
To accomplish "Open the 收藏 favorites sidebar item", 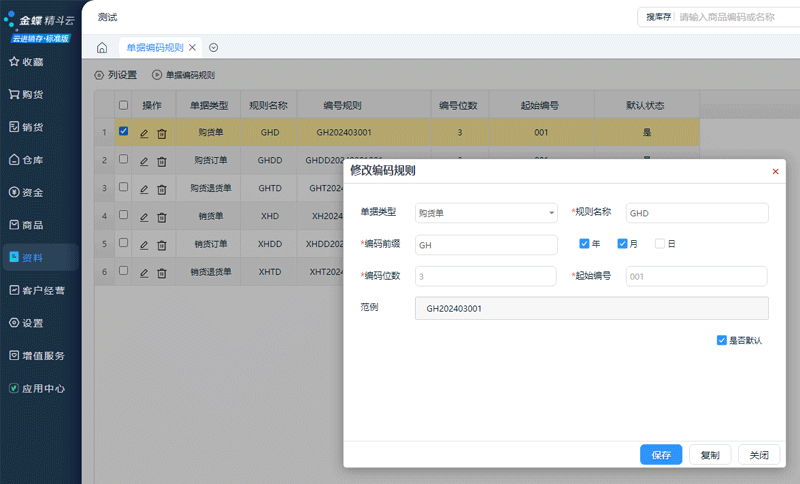I will point(27,62).
